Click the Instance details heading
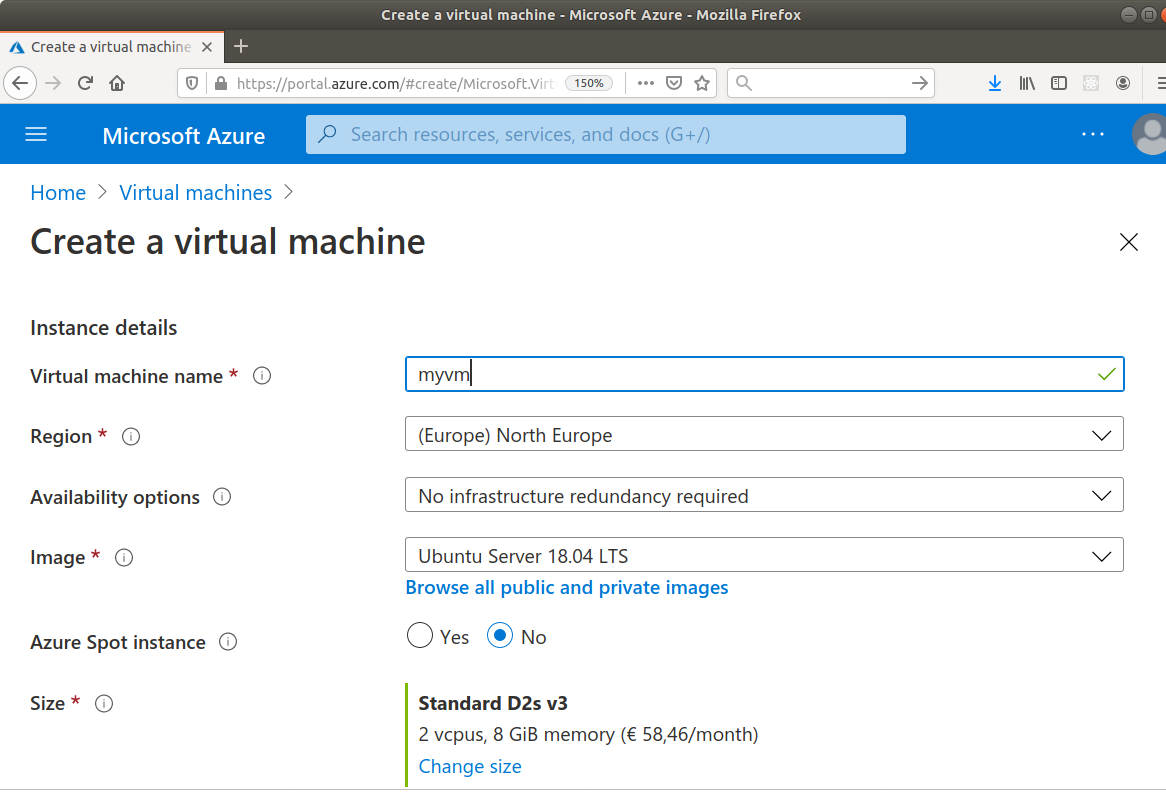 [x=103, y=328]
